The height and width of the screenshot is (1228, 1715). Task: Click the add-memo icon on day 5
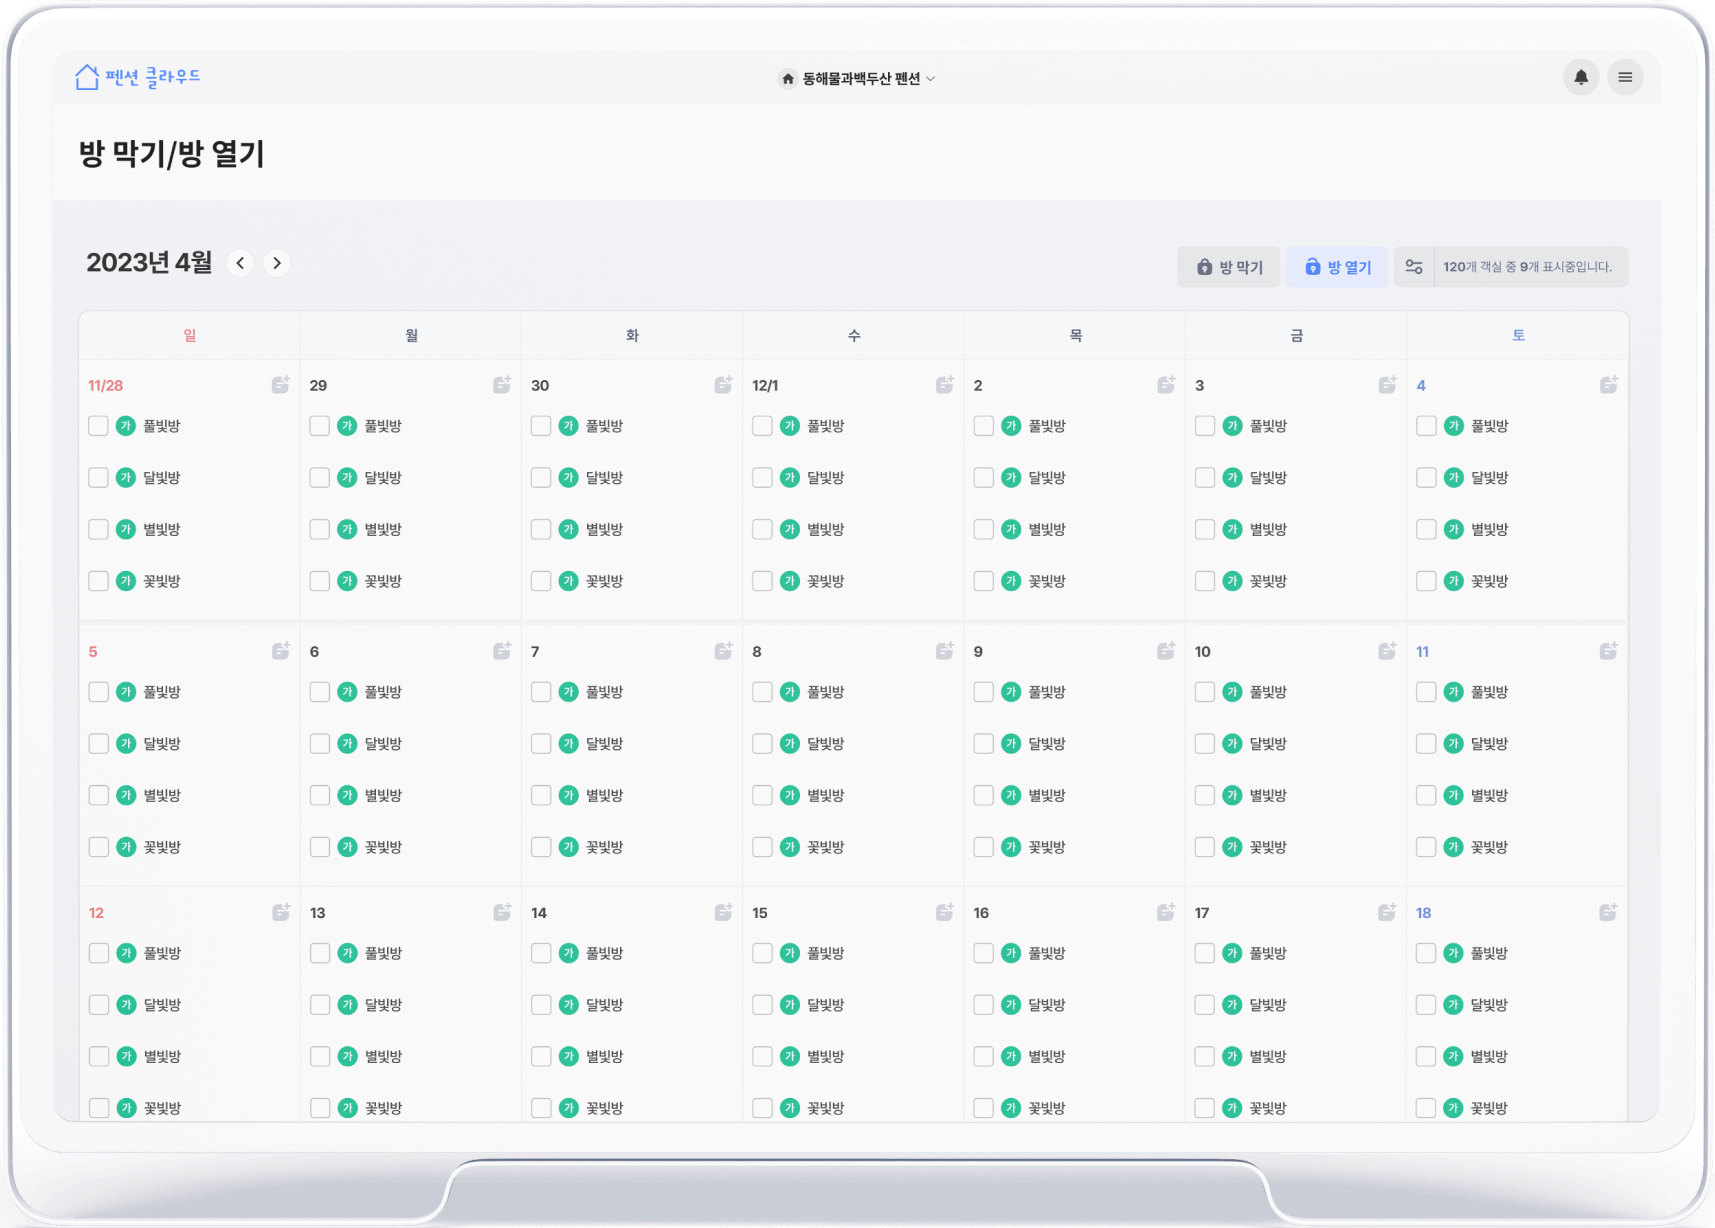281,651
